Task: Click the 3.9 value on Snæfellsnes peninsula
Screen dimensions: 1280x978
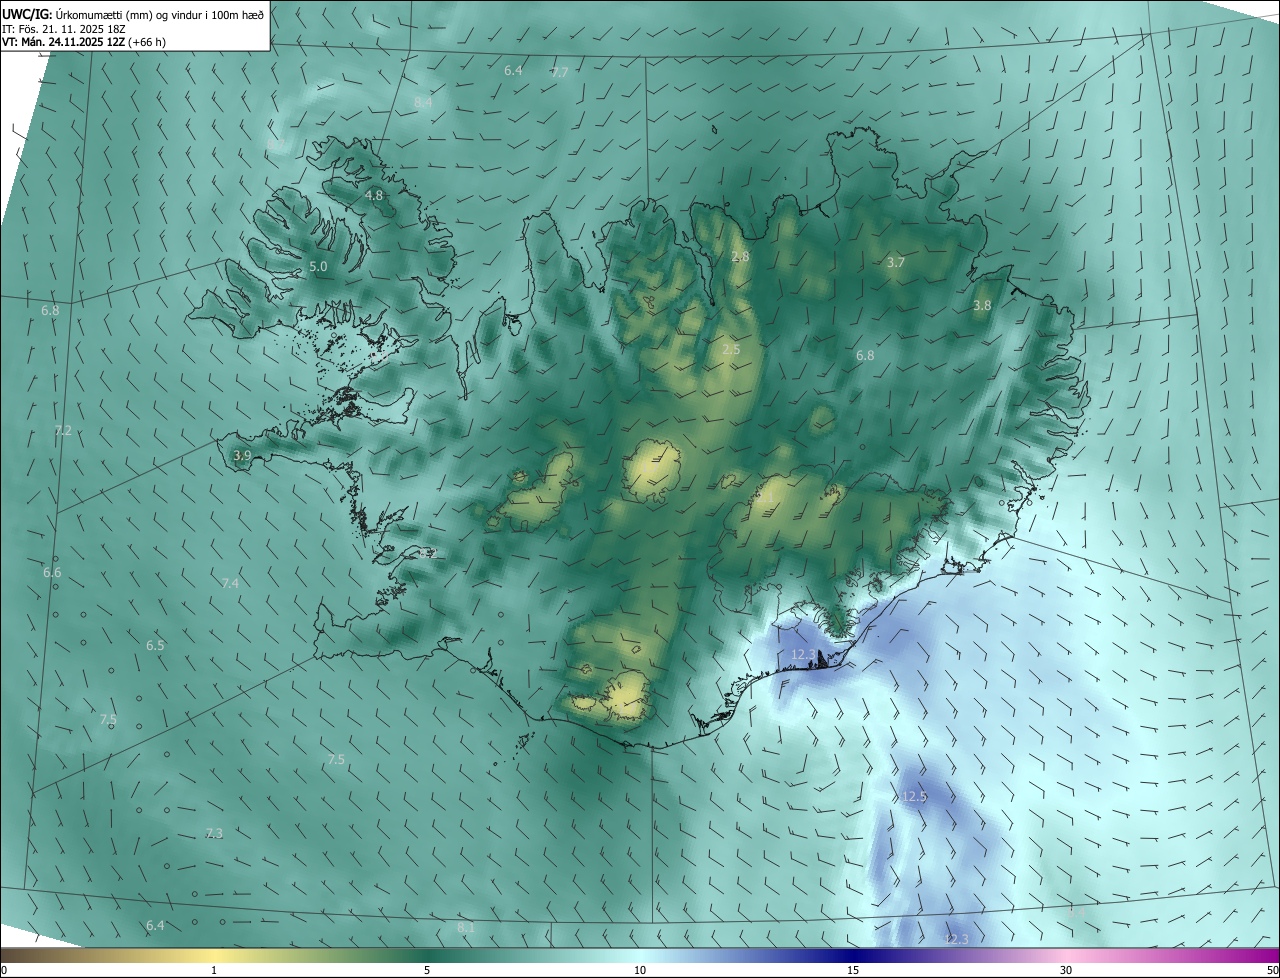Action: point(242,455)
